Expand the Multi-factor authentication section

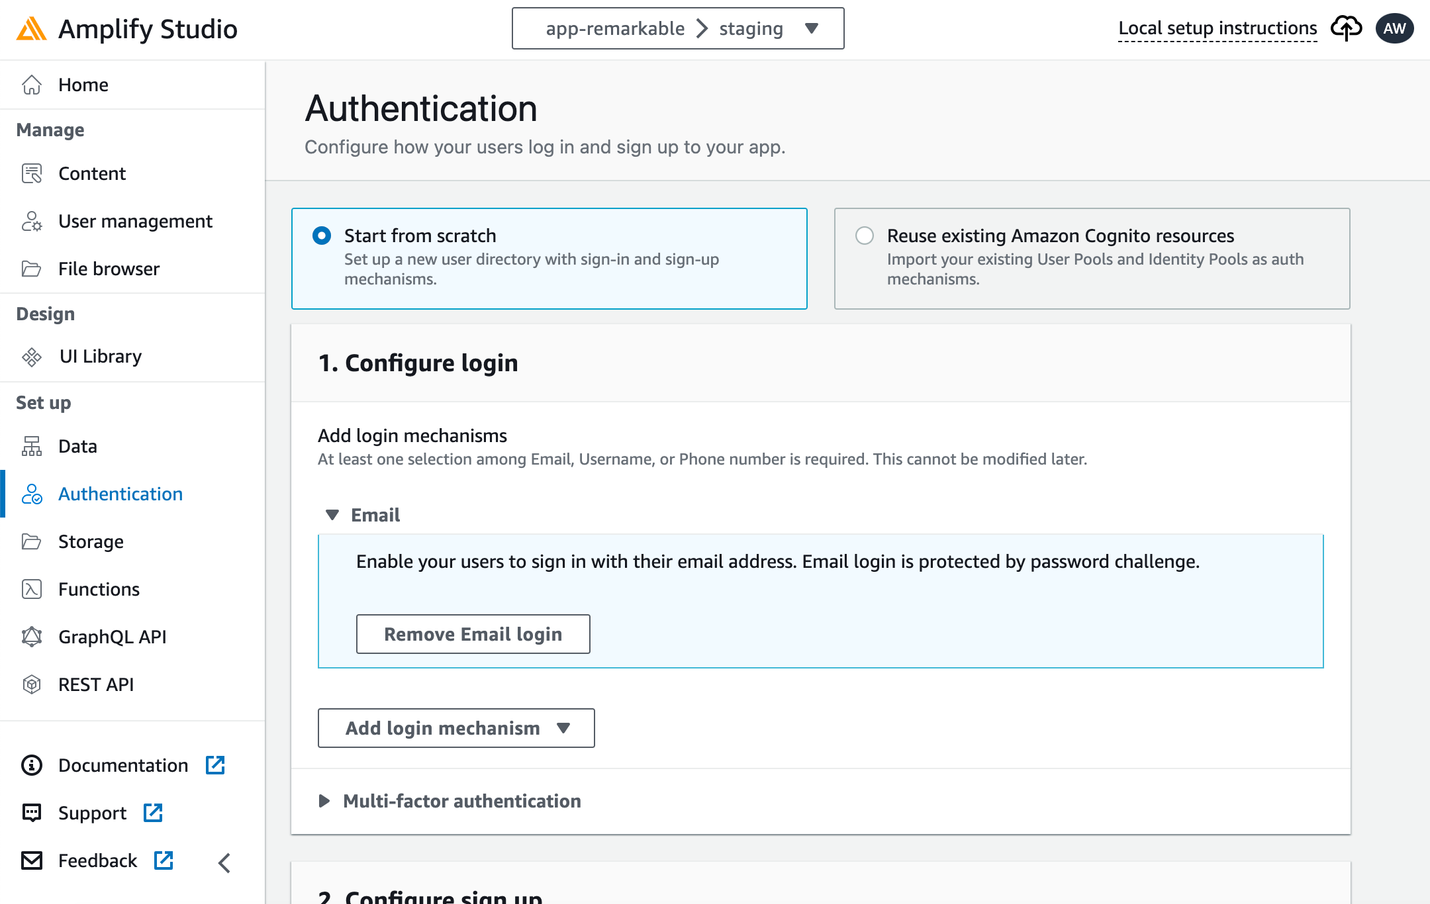pos(324,801)
